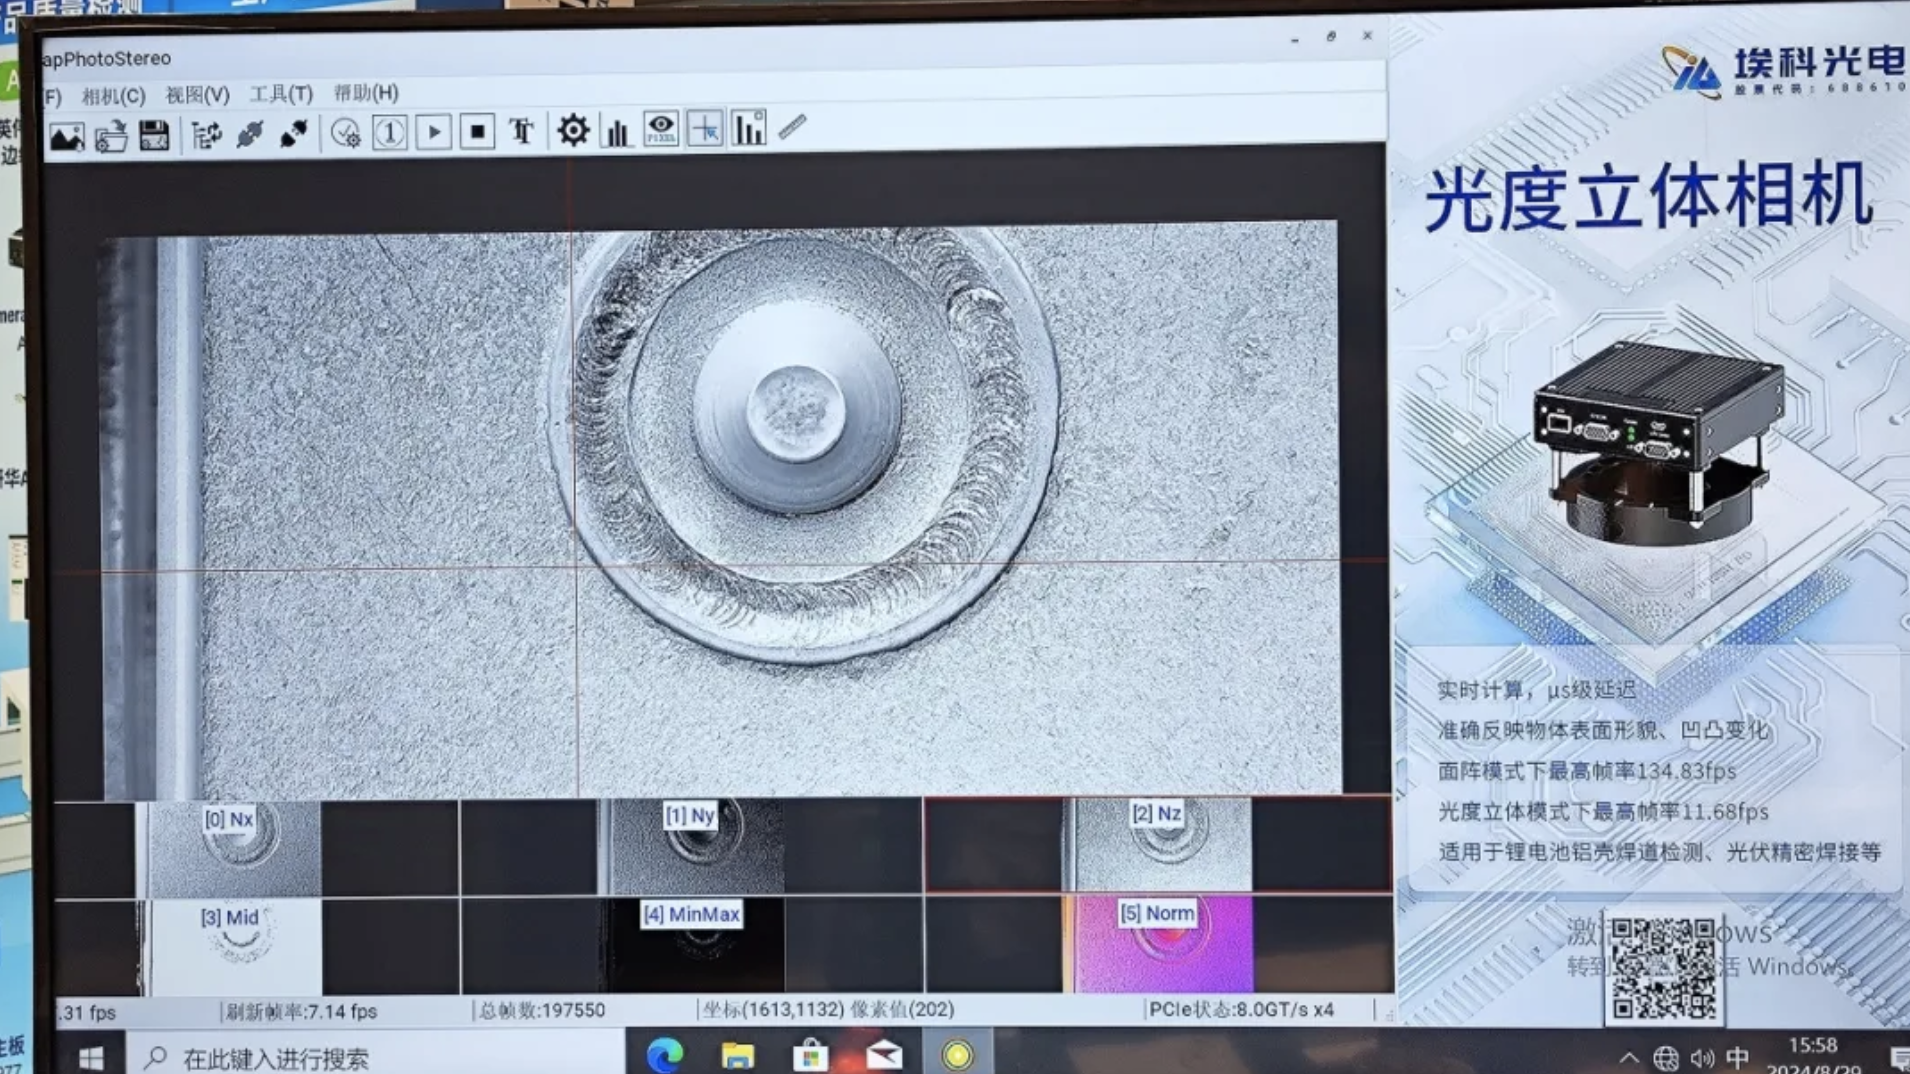Stop acquisition with the stop button
The image size is (1910, 1074).
coord(477,131)
